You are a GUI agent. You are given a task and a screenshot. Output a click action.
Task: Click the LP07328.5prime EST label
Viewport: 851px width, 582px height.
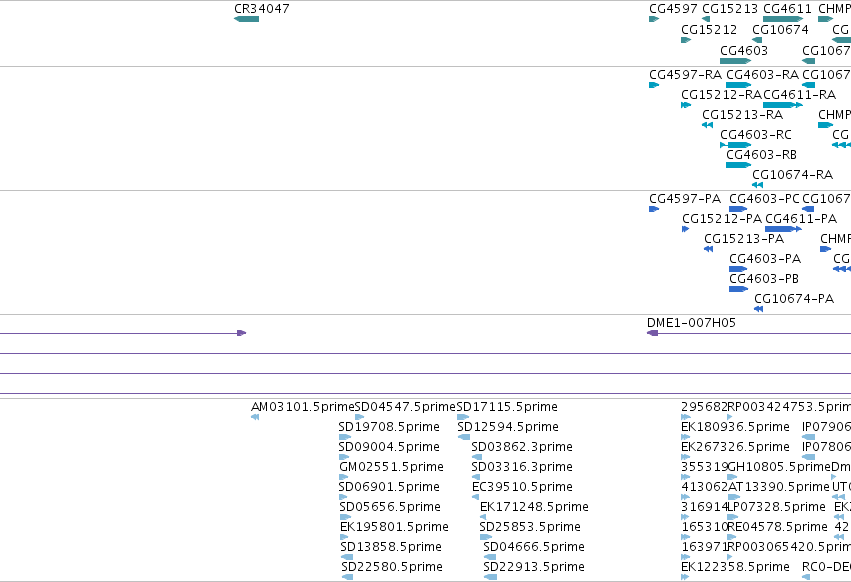pyautogui.click(x=776, y=507)
